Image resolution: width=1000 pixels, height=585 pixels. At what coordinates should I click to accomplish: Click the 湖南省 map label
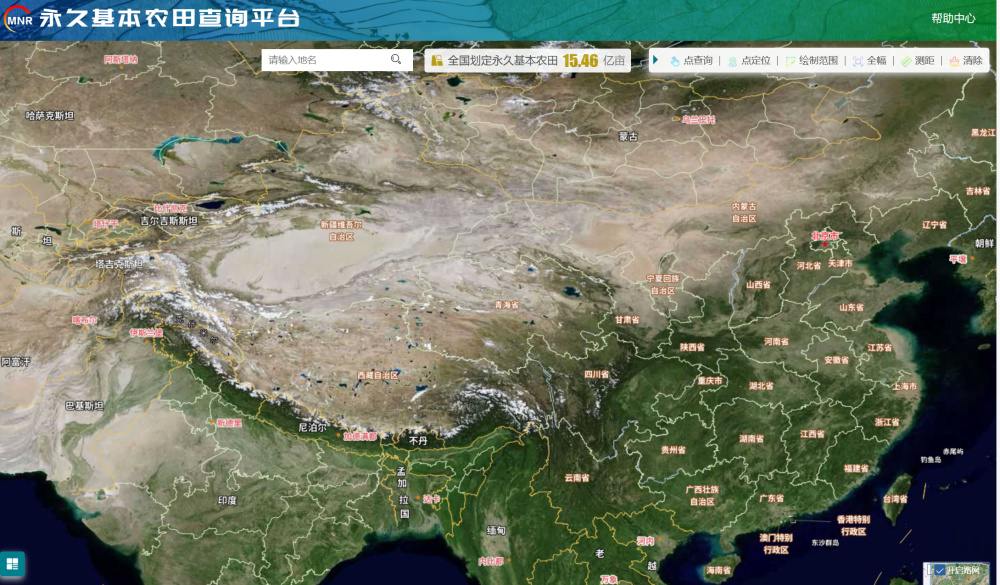point(751,439)
